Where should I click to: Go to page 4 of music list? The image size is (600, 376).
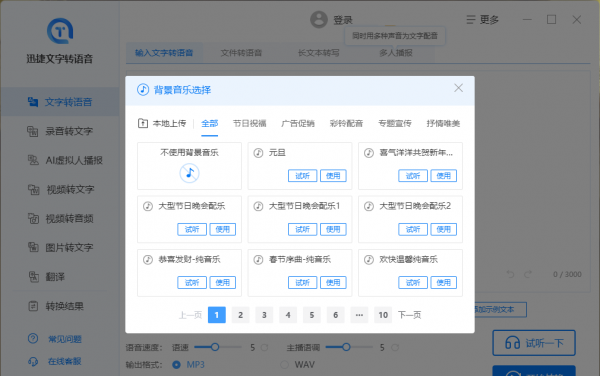288,315
